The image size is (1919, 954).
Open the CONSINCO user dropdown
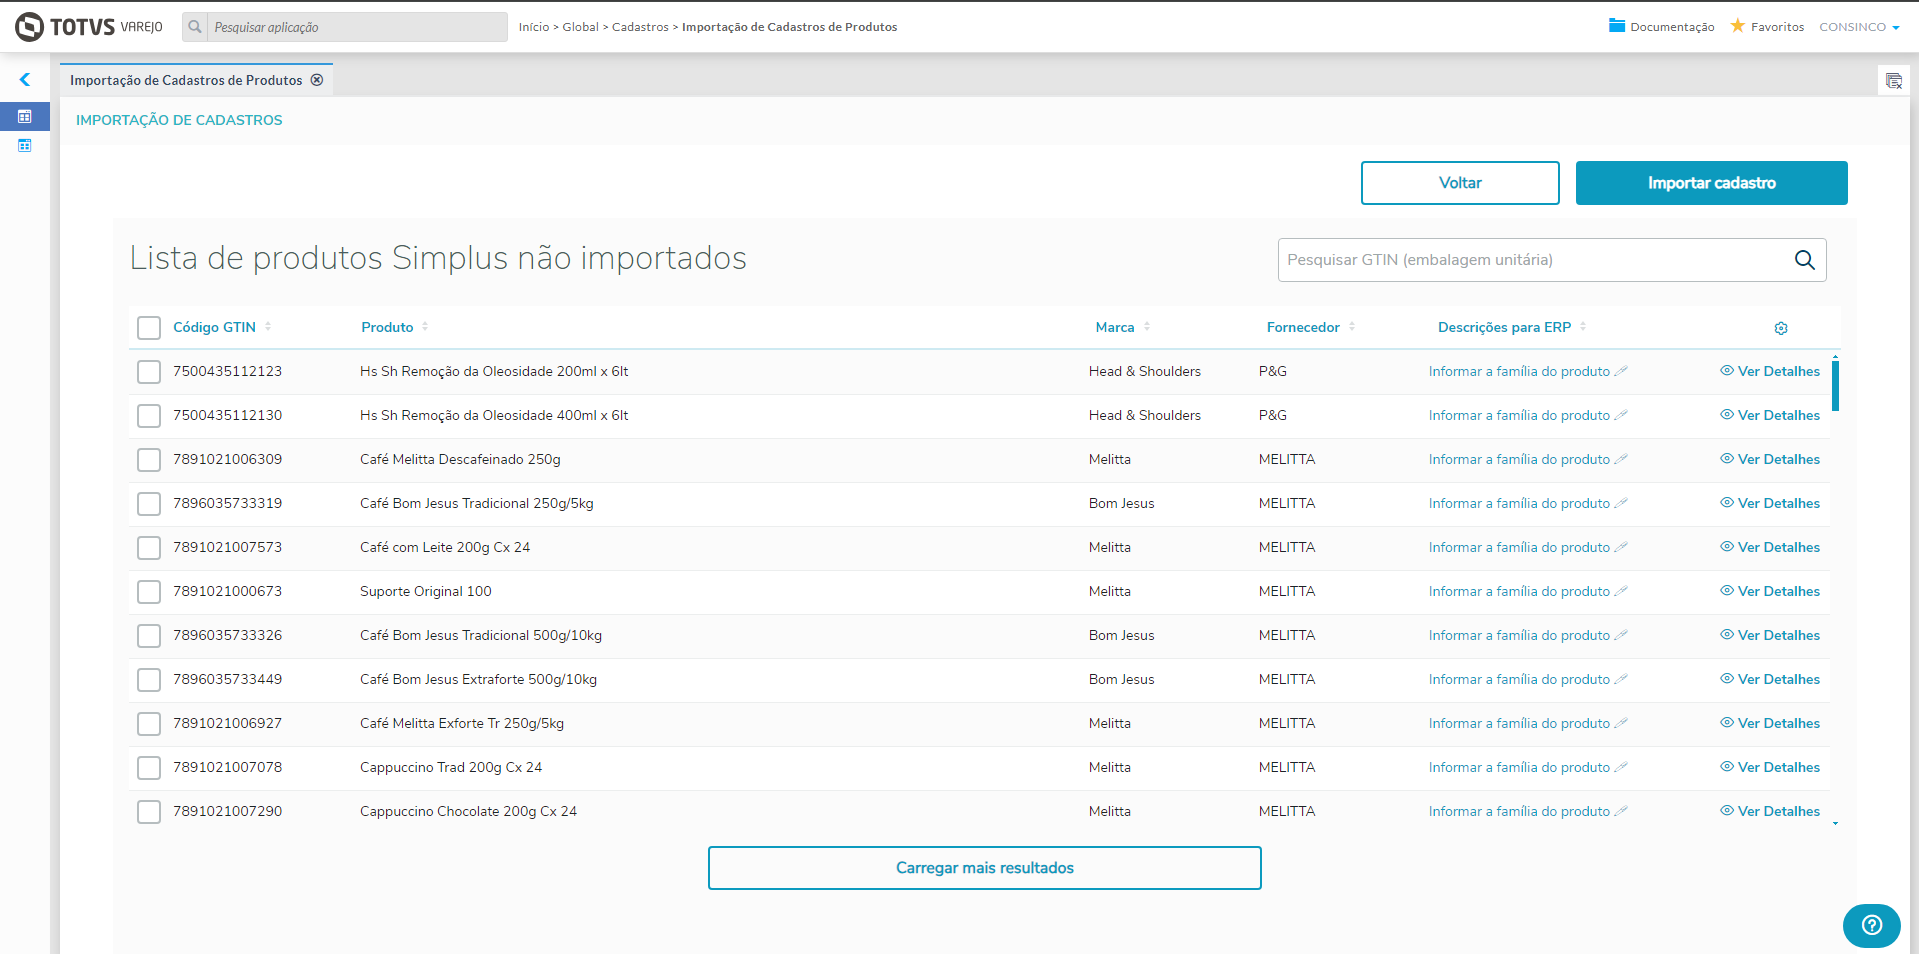tap(1859, 27)
